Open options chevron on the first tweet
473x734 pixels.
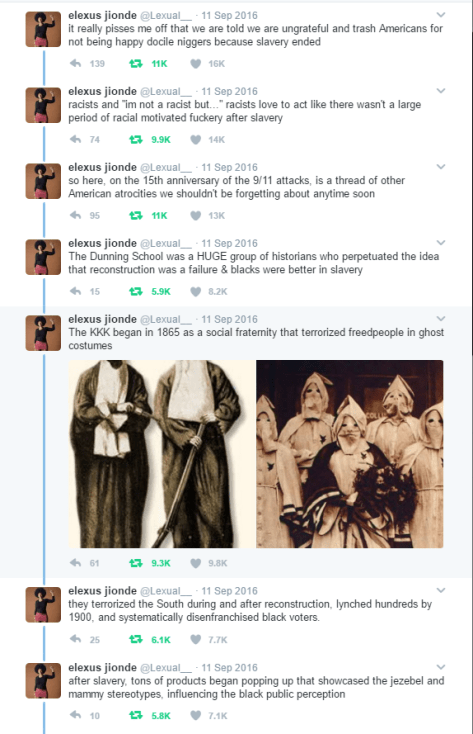441,15
